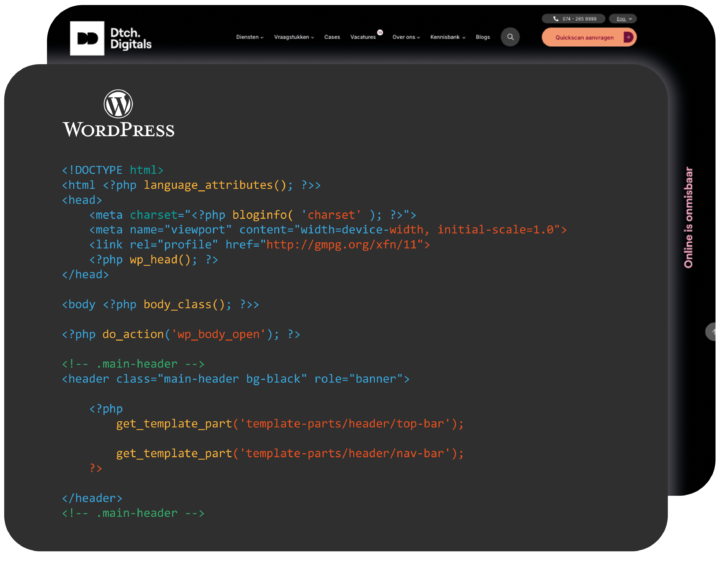
Task: Expand the Diensten menu
Action: pyautogui.click(x=249, y=37)
